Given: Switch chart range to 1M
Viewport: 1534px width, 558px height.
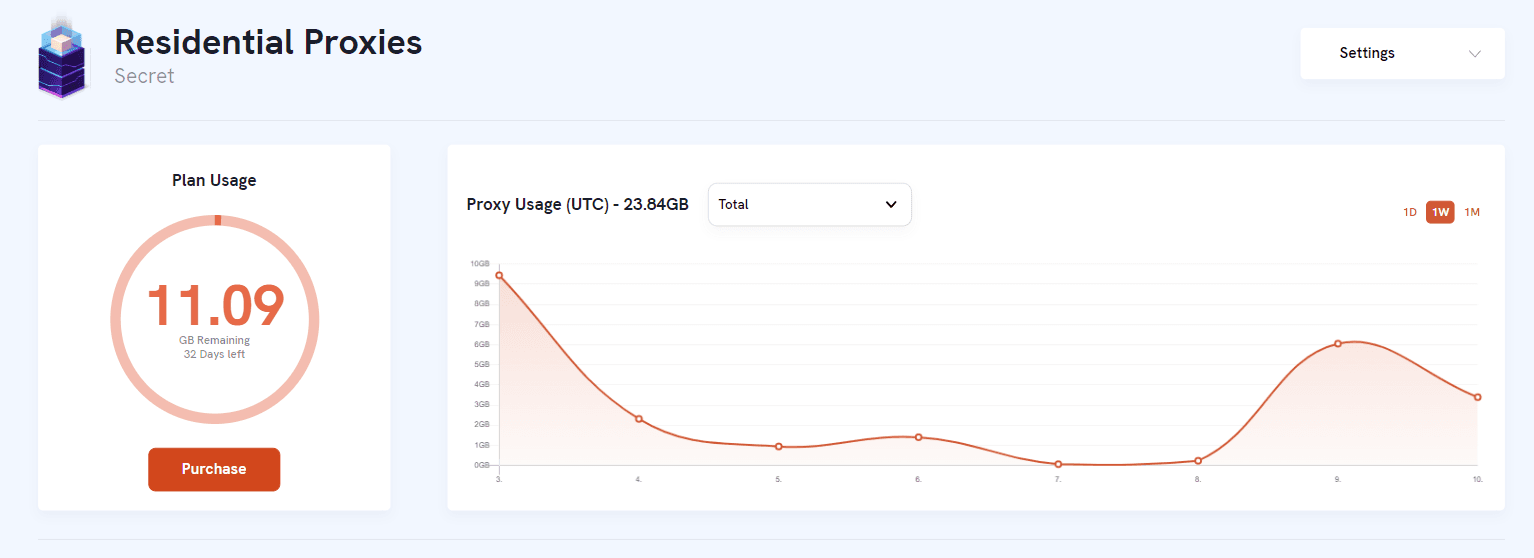Looking at the screenshot, I should pos(1472,212).
